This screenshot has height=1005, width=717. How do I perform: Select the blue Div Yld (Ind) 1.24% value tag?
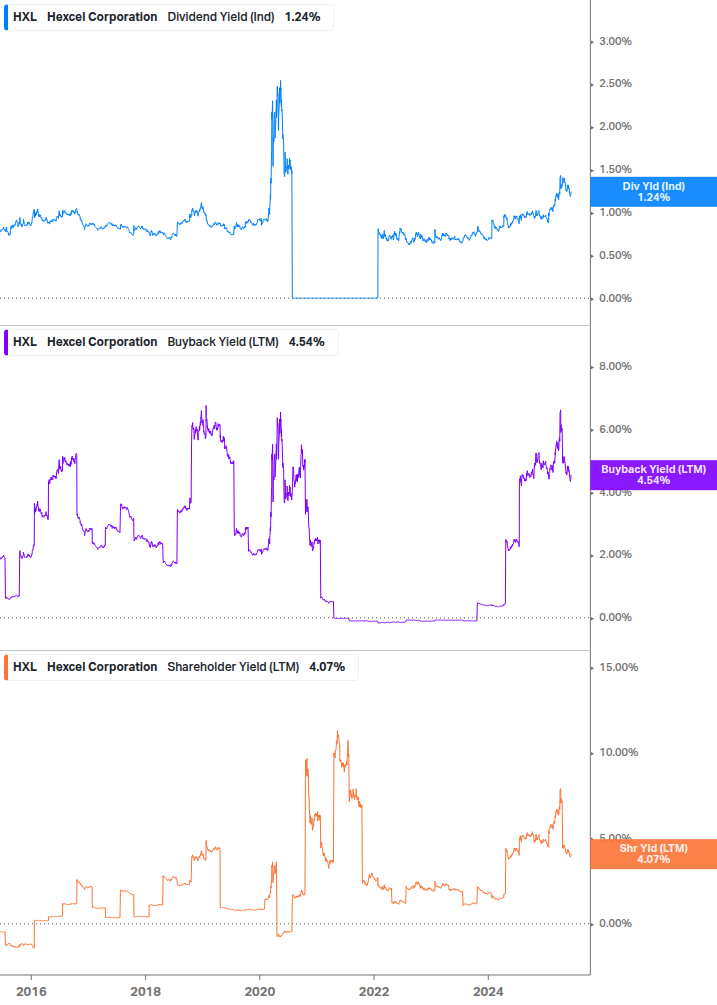tap(653, 192)
